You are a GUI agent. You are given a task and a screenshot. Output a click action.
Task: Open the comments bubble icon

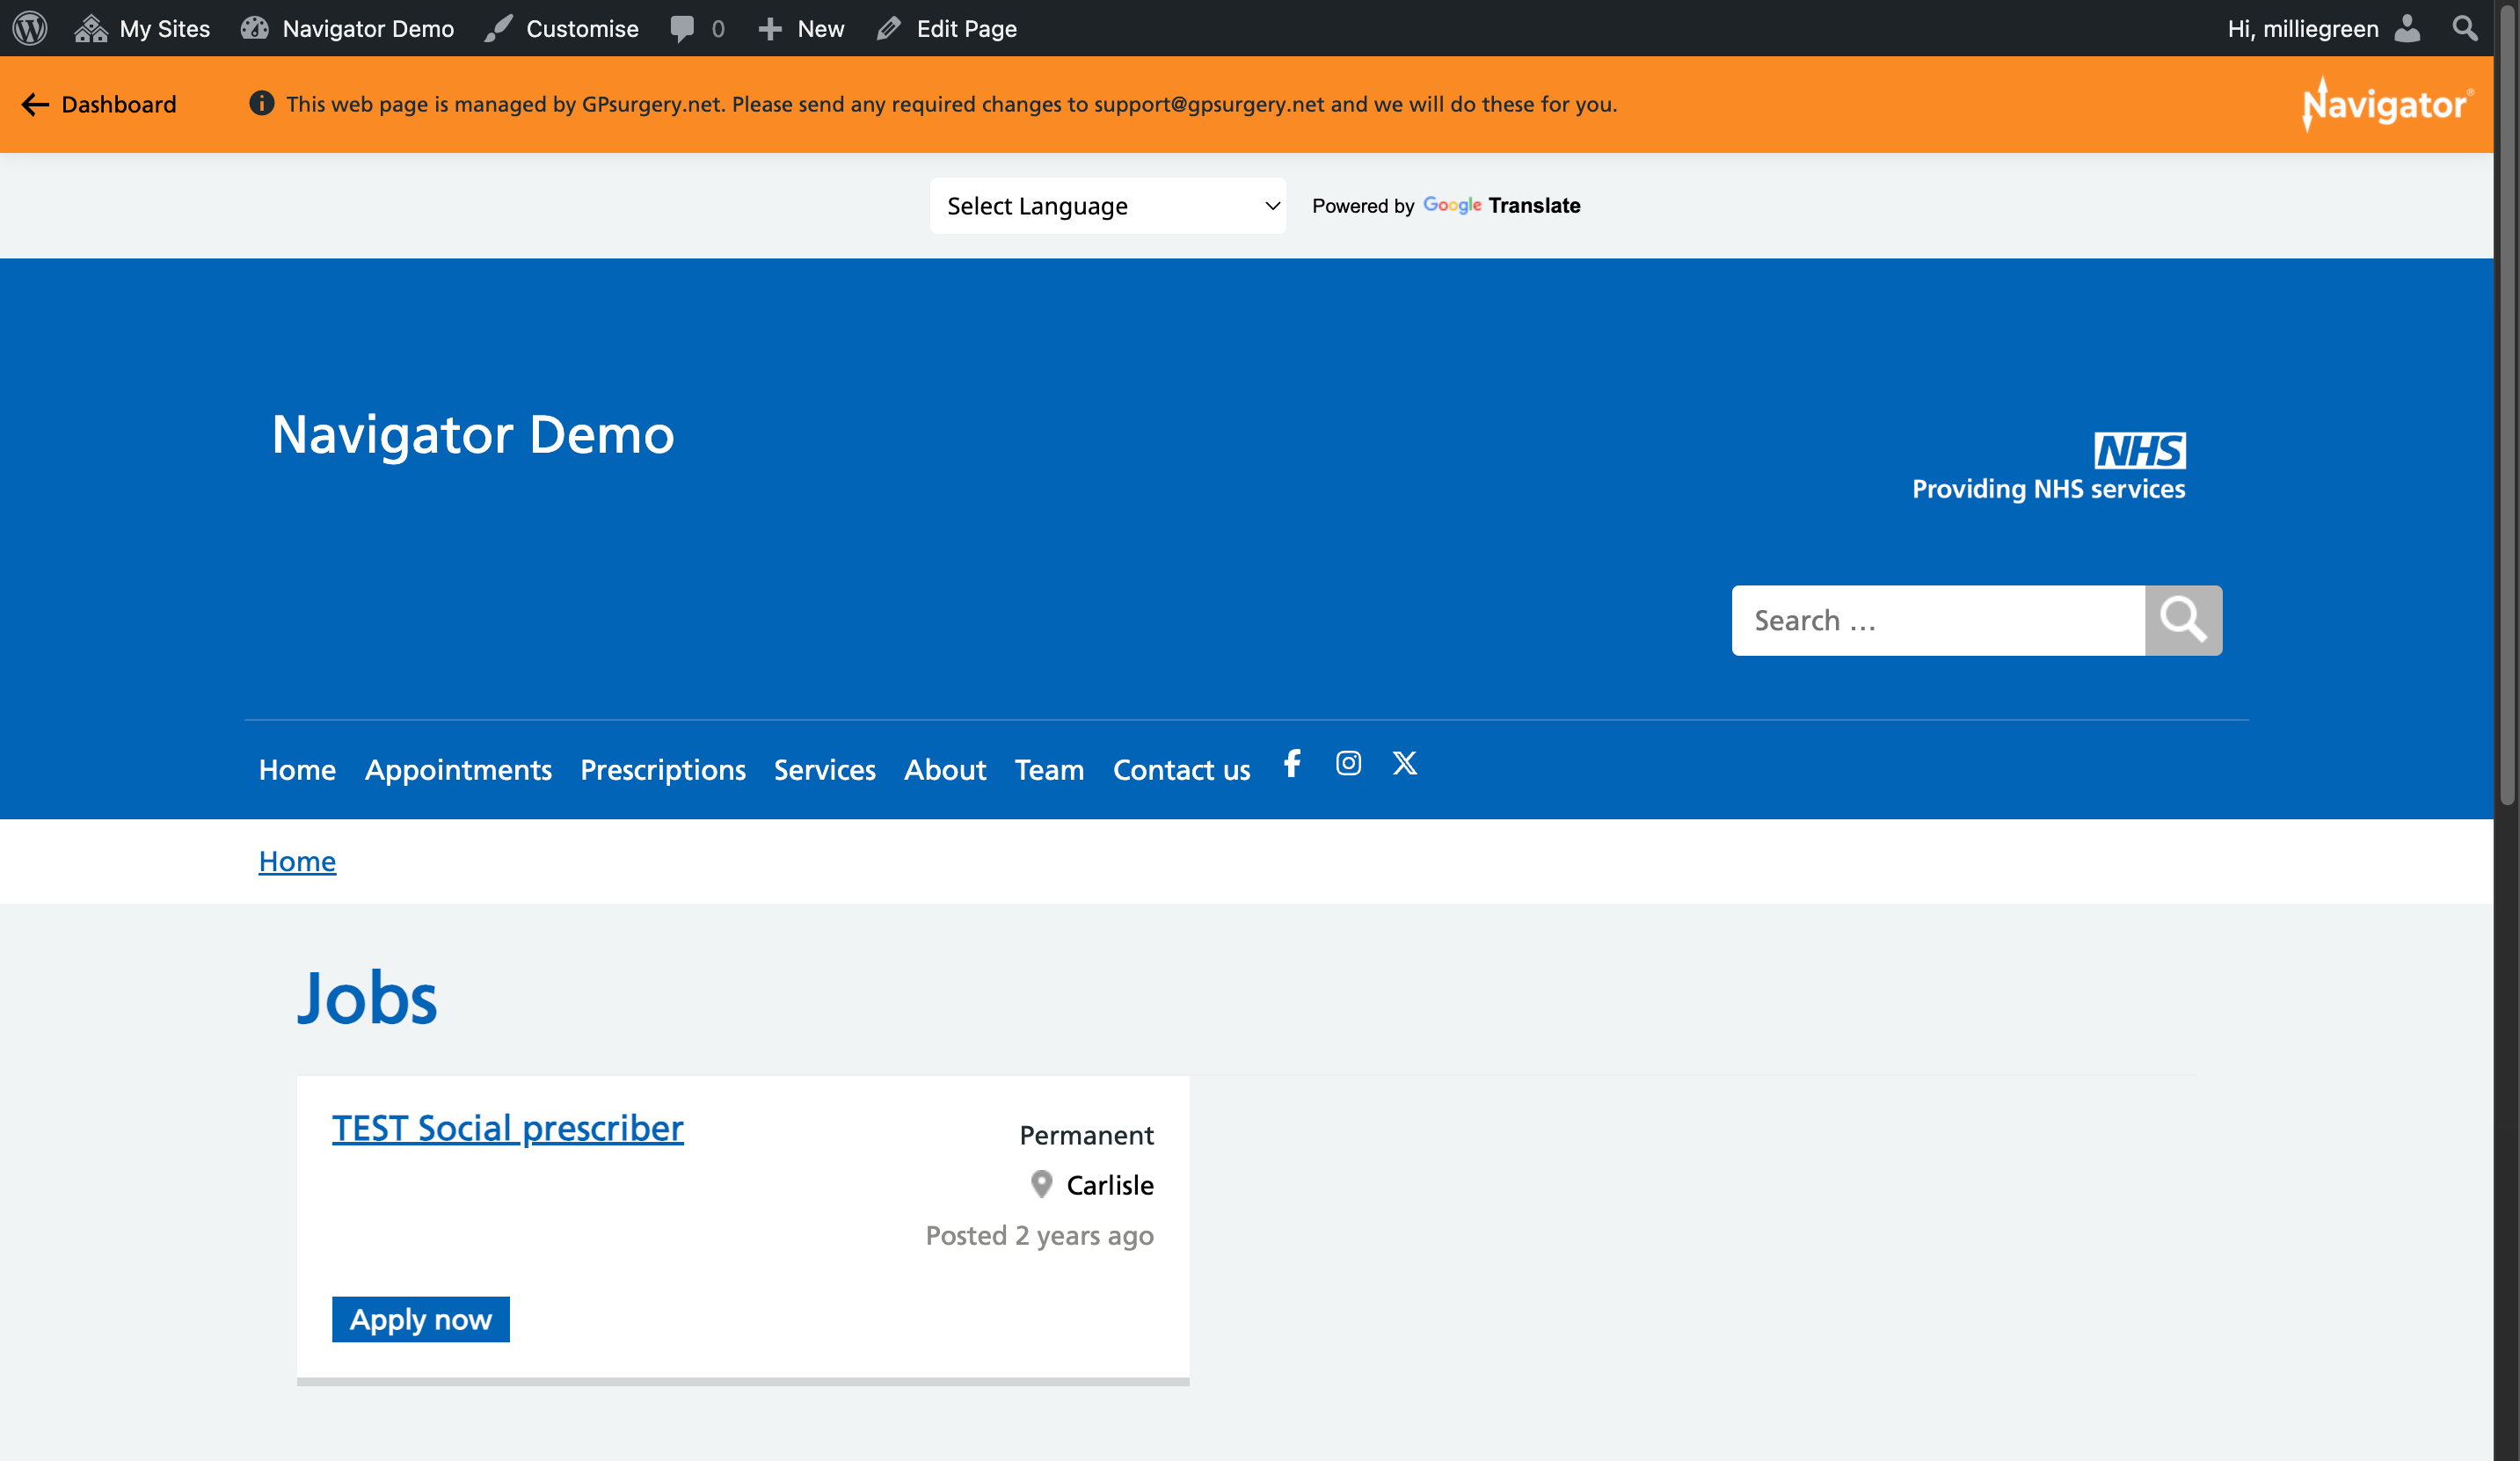click(682, 28)
